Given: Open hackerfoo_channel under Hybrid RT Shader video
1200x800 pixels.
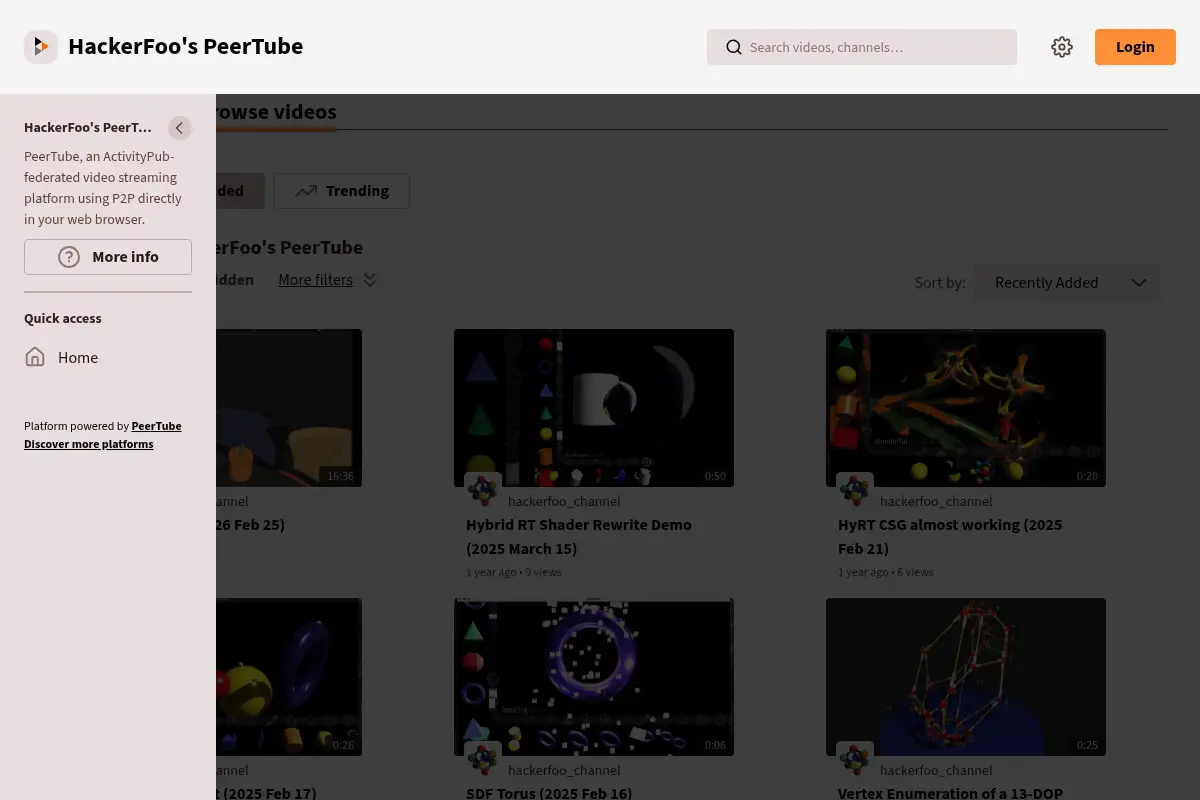Looking at the screenshot, I should (x=564, y=501).
